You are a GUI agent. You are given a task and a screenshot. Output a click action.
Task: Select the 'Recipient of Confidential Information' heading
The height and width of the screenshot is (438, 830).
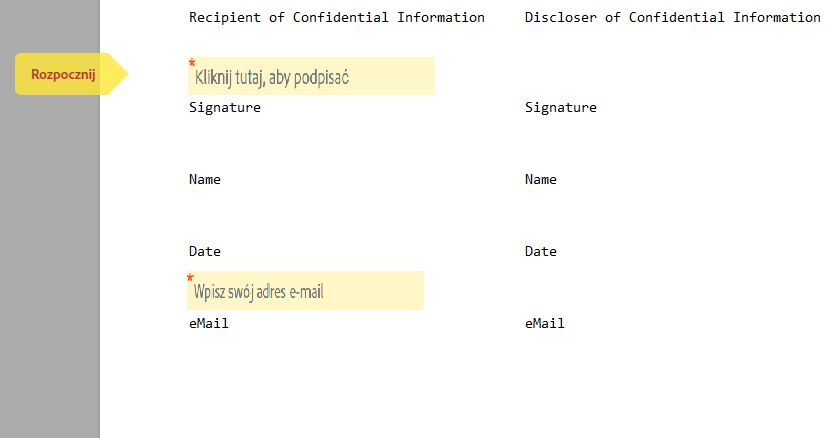point(337,17)
